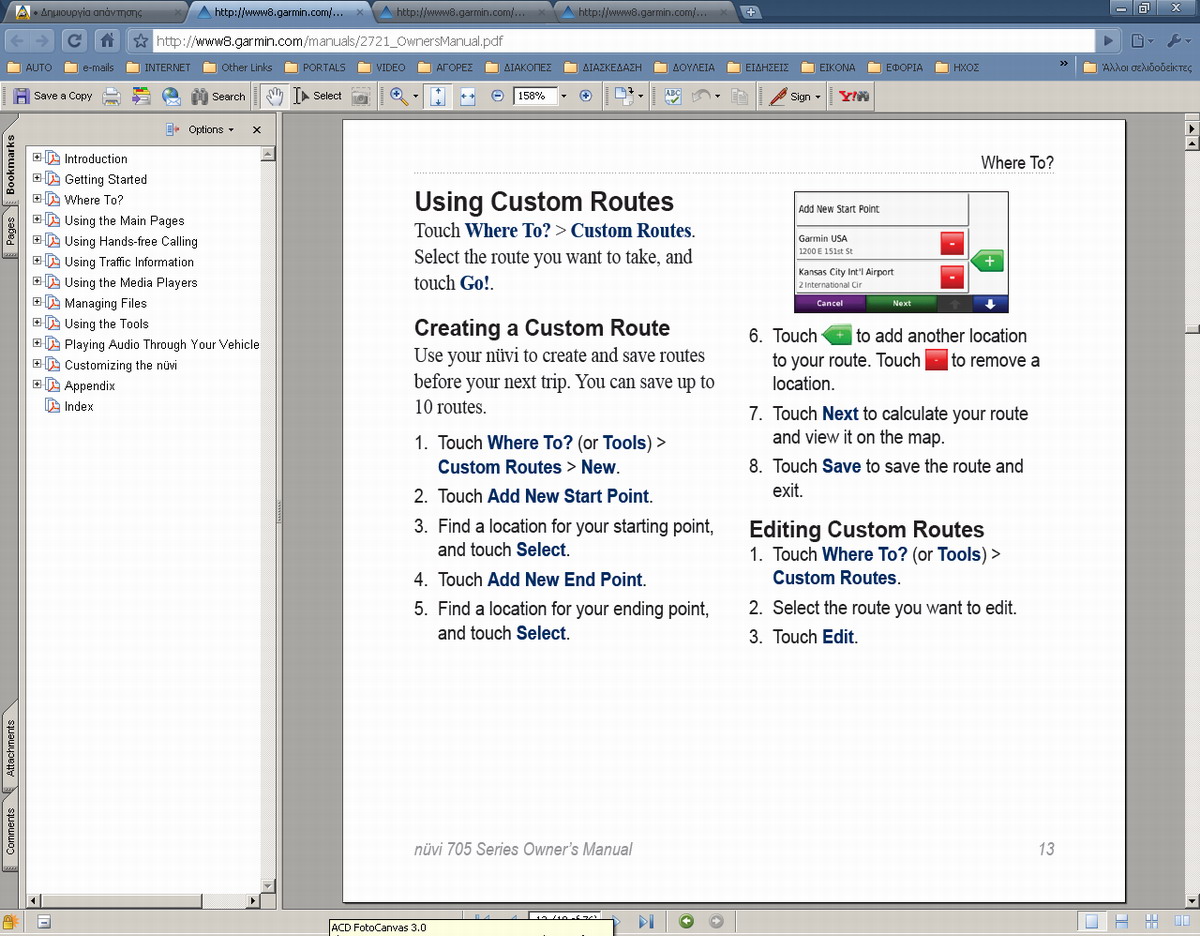Image resolution: width=1200 pixels, height=936 pixels.
Task: Open the Using the Media Players bookmark
Action: click(x=131, y=282)
